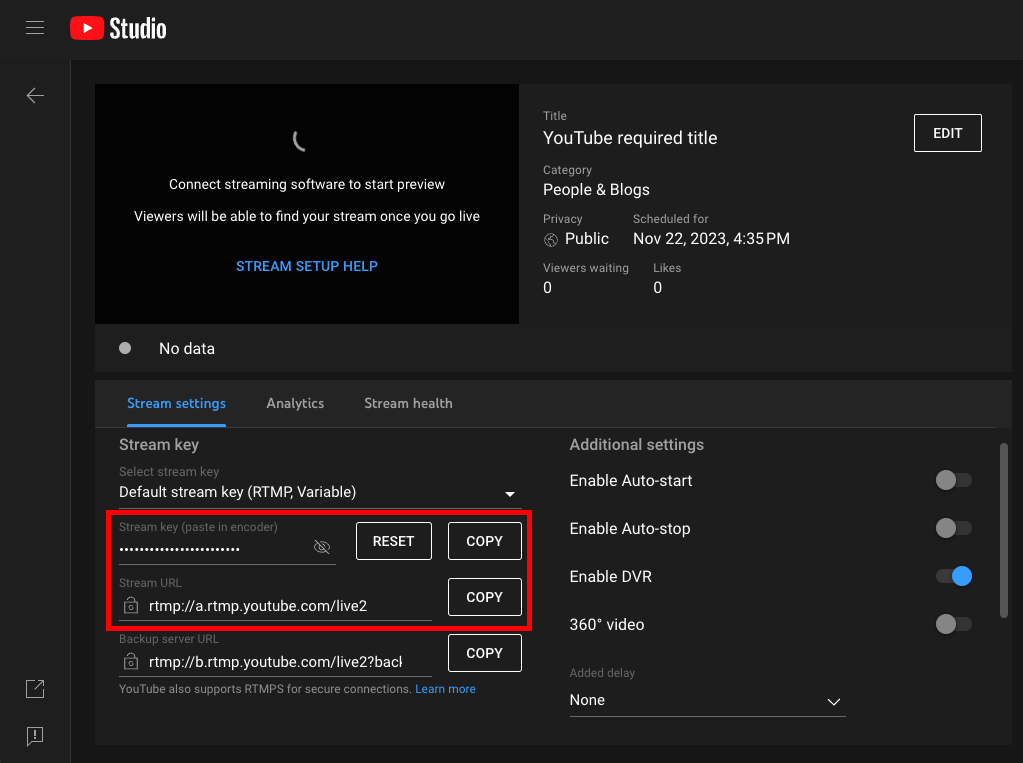Image resolution: width=1023 pixels, height=763 pixels.
Task: Click the 'Likes' label
Action: [x=667, y=268]
